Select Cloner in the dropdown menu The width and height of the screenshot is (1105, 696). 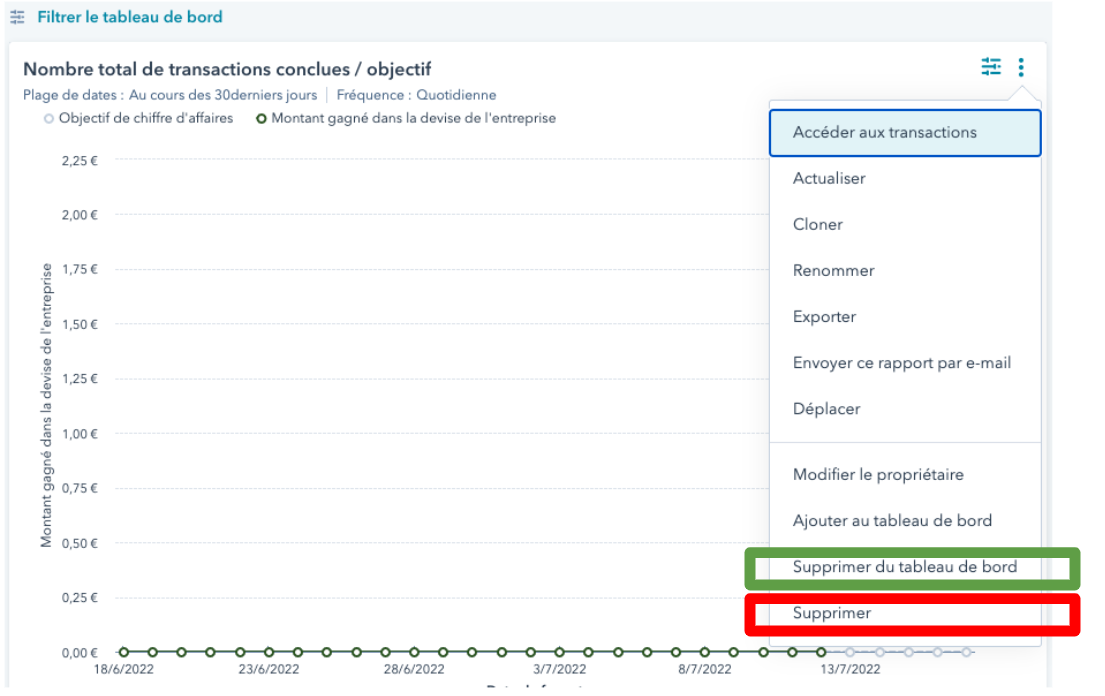point(818,225)
